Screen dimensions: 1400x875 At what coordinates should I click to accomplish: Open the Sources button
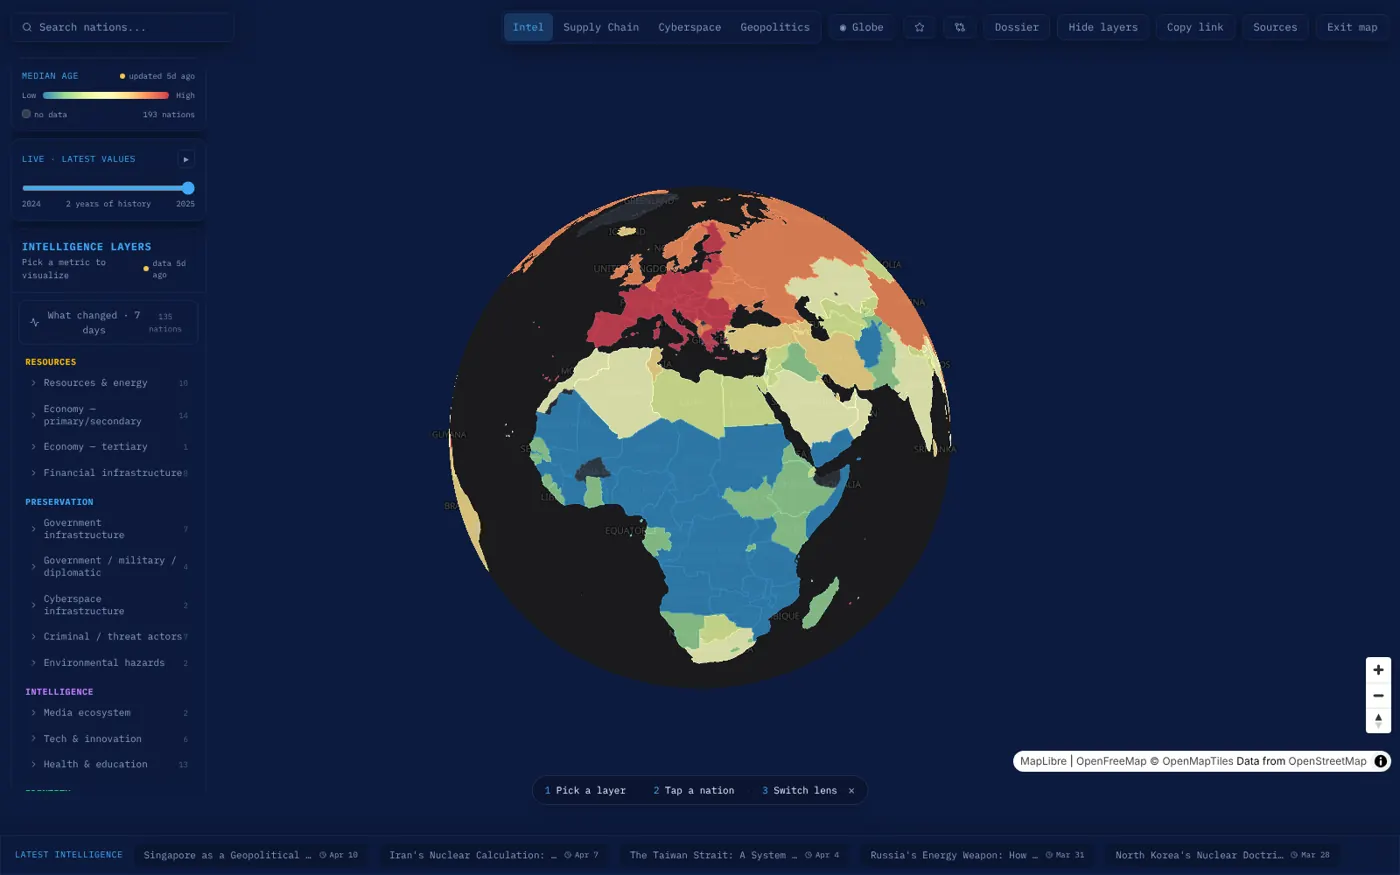(1275, 27)
